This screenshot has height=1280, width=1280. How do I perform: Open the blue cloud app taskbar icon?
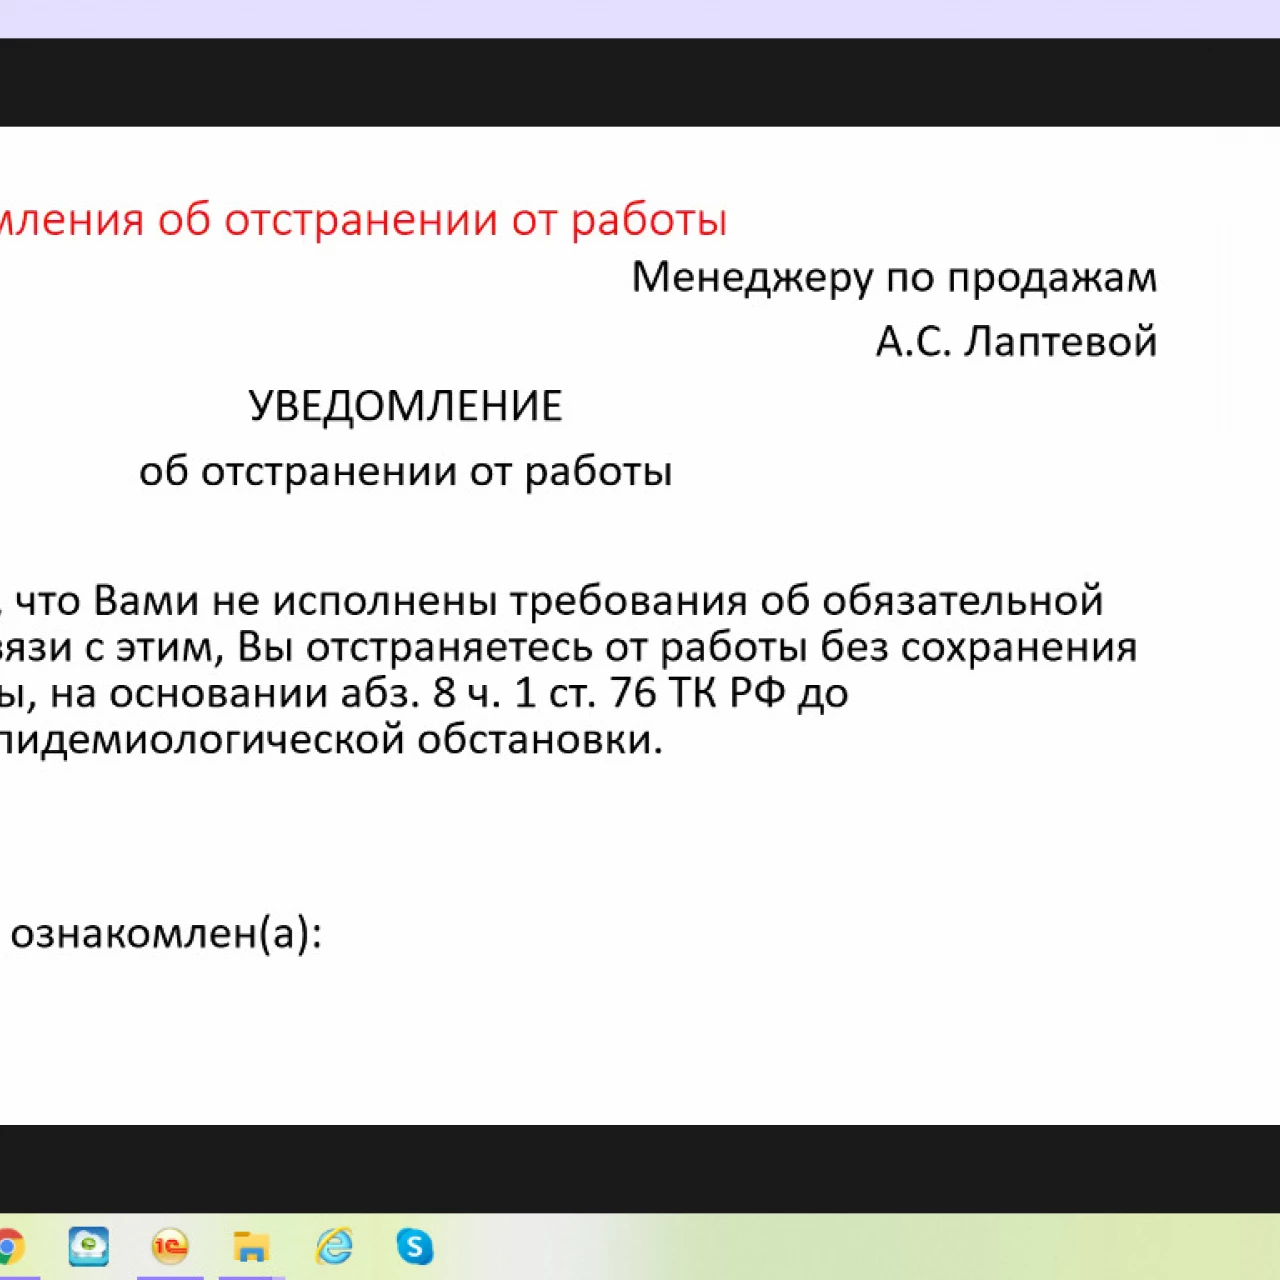pos(89,1247)
